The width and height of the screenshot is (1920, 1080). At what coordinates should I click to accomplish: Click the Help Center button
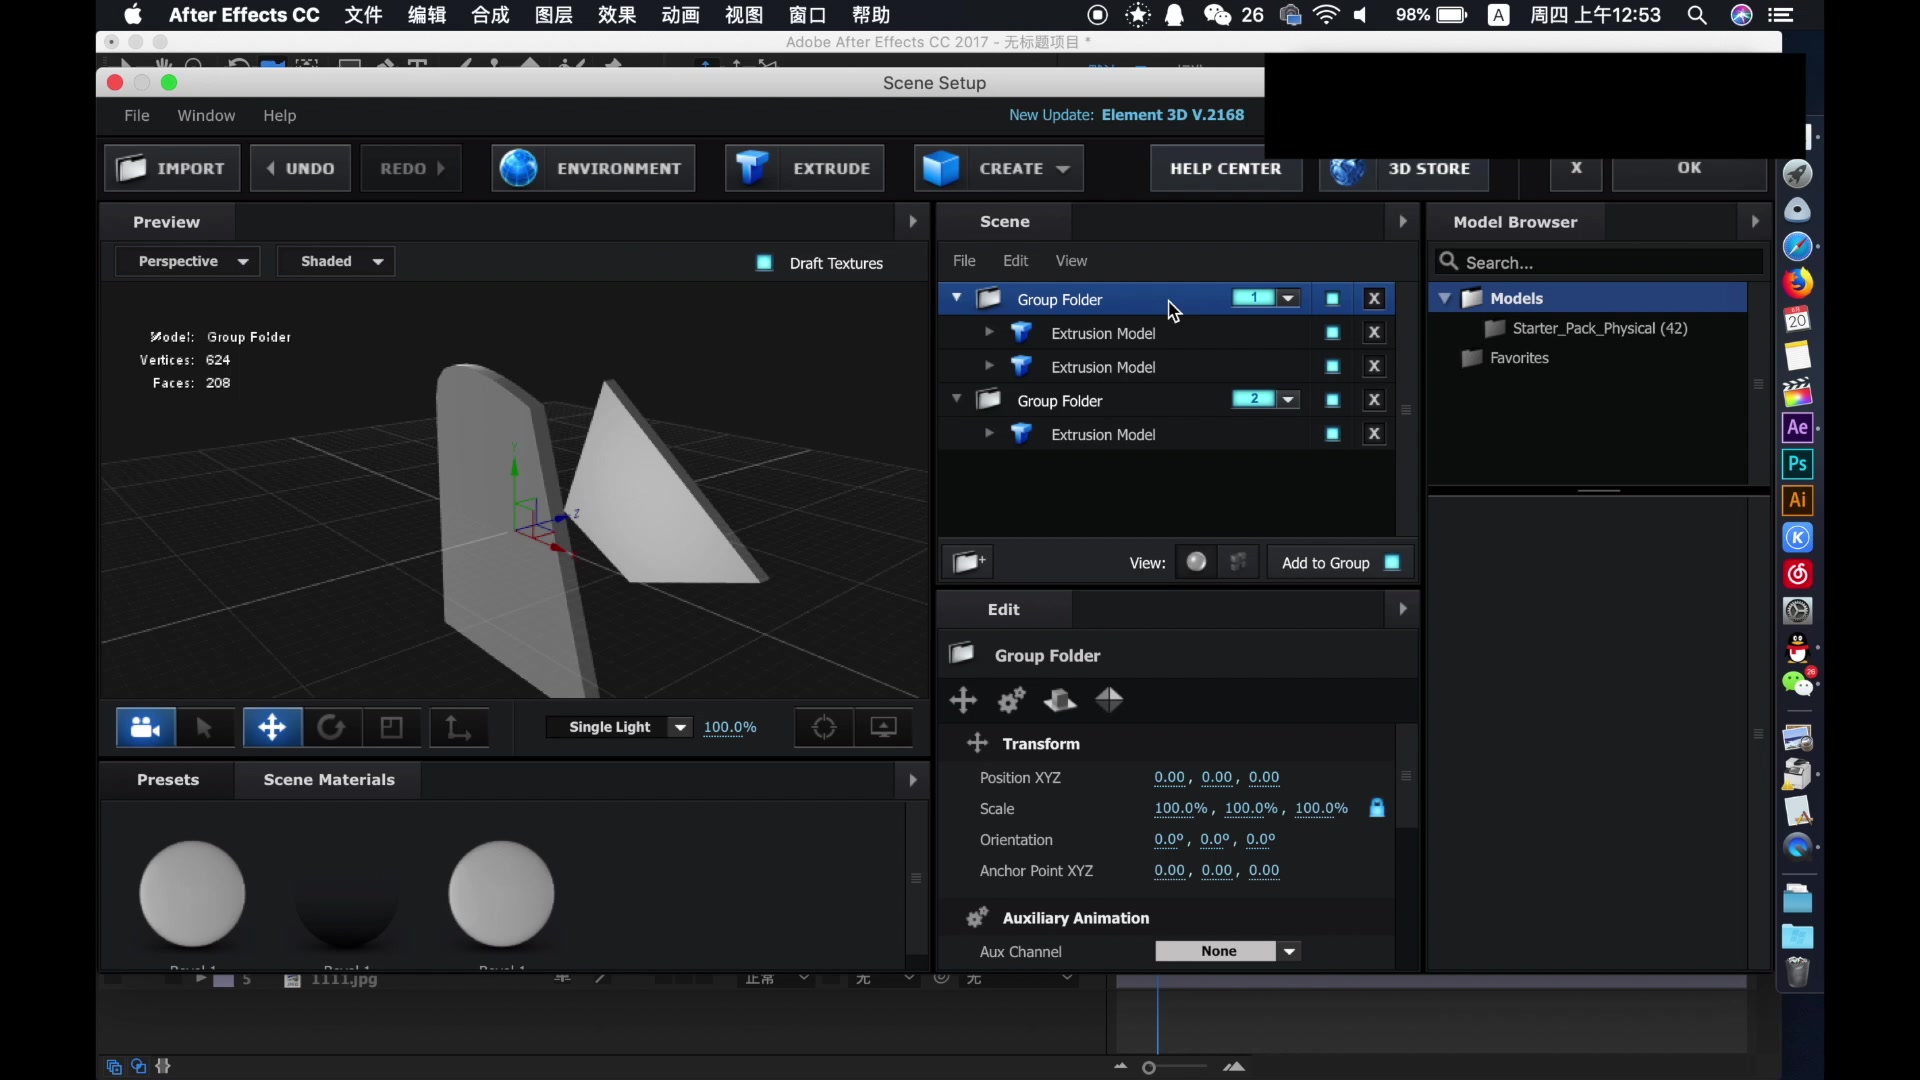tap(1226, 169)
